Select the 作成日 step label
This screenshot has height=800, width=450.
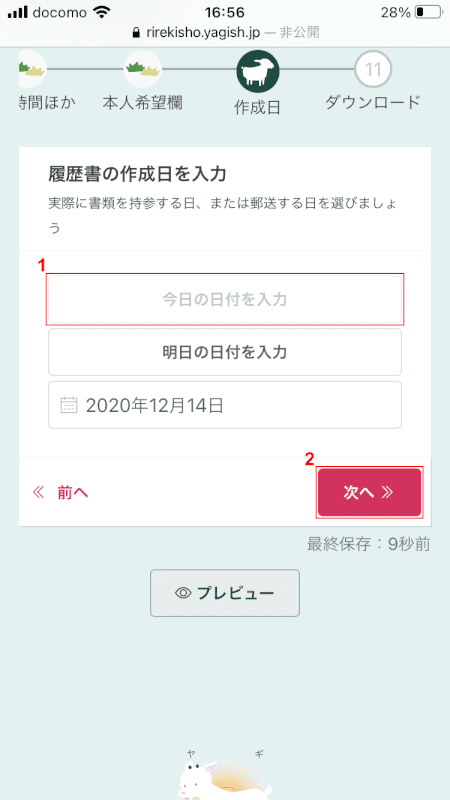[257, 107]
